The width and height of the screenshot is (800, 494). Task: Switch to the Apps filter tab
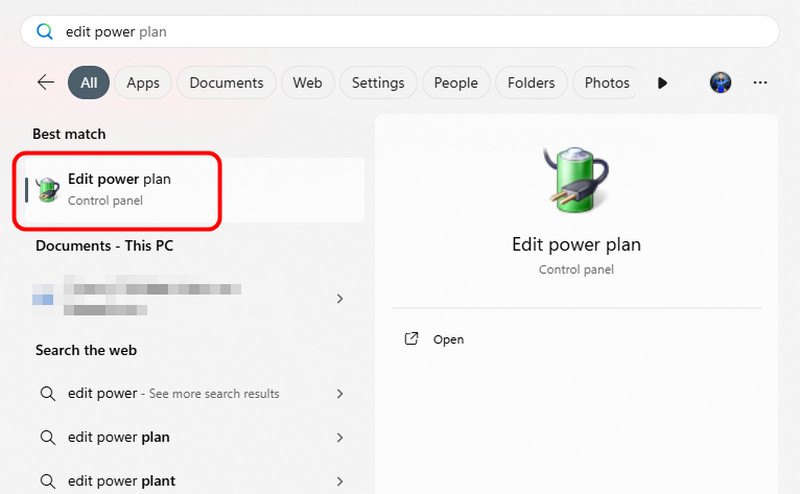click(x=143, y=83)
